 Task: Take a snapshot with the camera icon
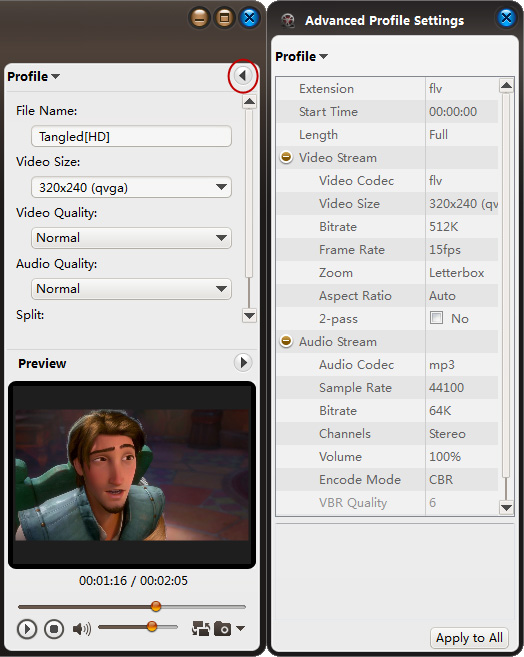coord(222,629)
